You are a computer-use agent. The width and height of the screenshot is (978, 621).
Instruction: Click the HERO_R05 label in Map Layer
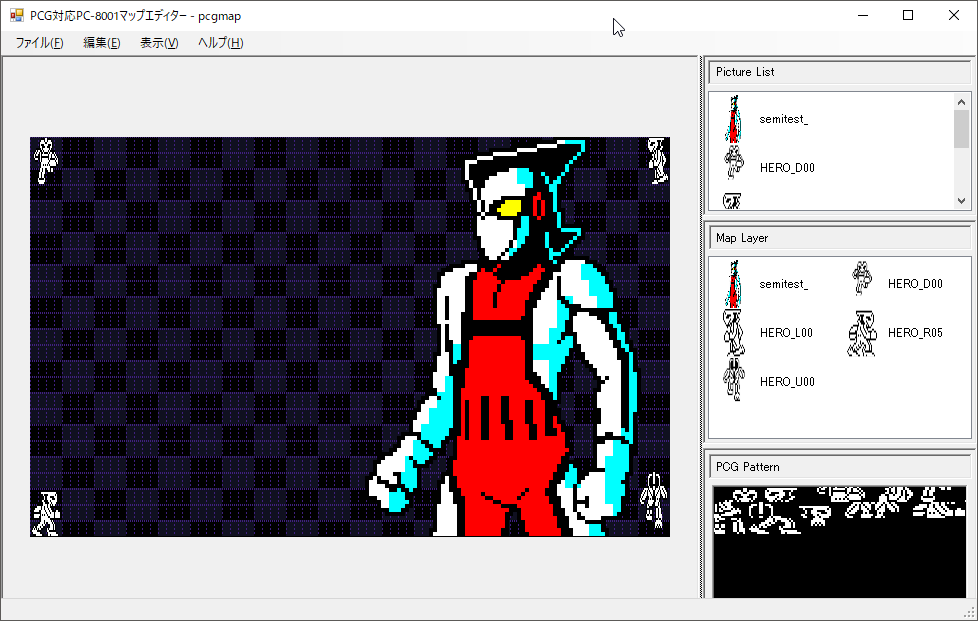pyautogui.click(x=915, y=333)
